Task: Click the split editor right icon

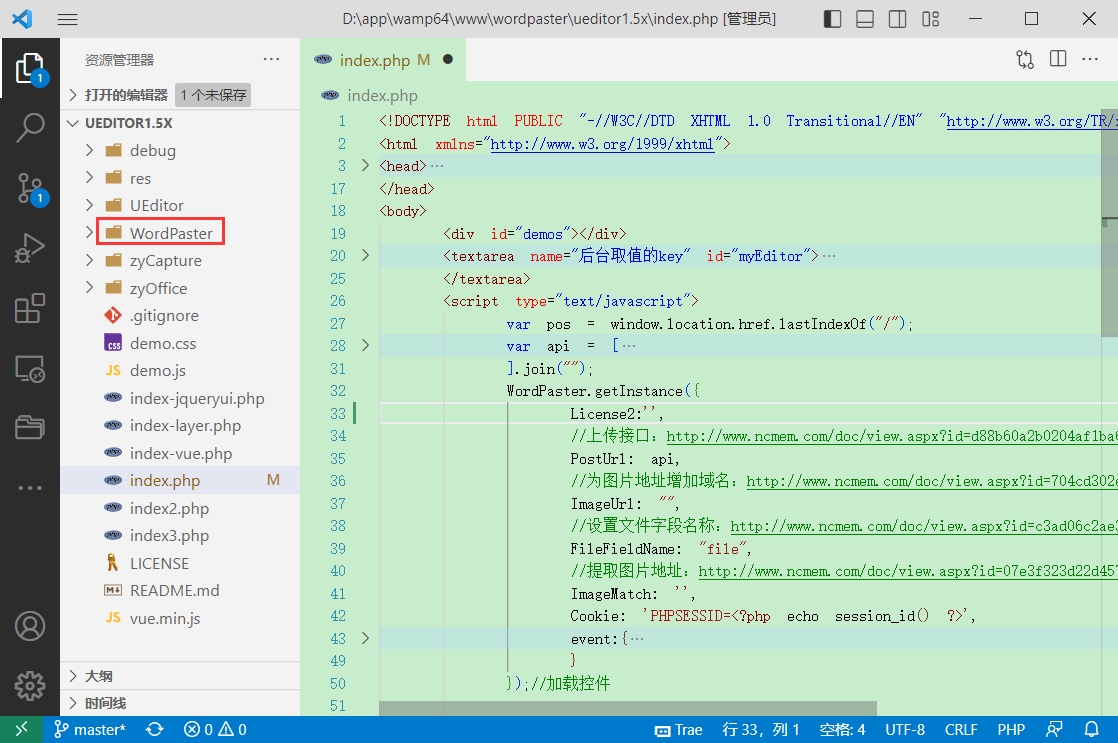Action: point(1058,59)
